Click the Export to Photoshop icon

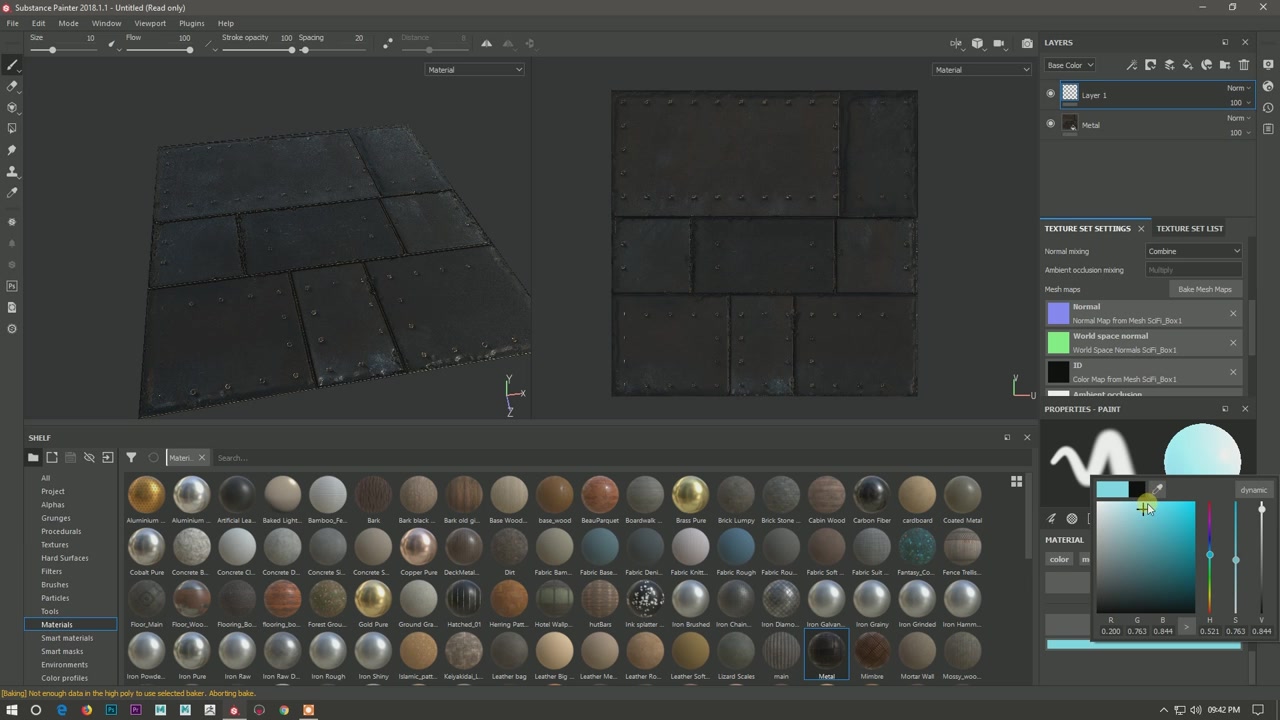coord(12,286)
